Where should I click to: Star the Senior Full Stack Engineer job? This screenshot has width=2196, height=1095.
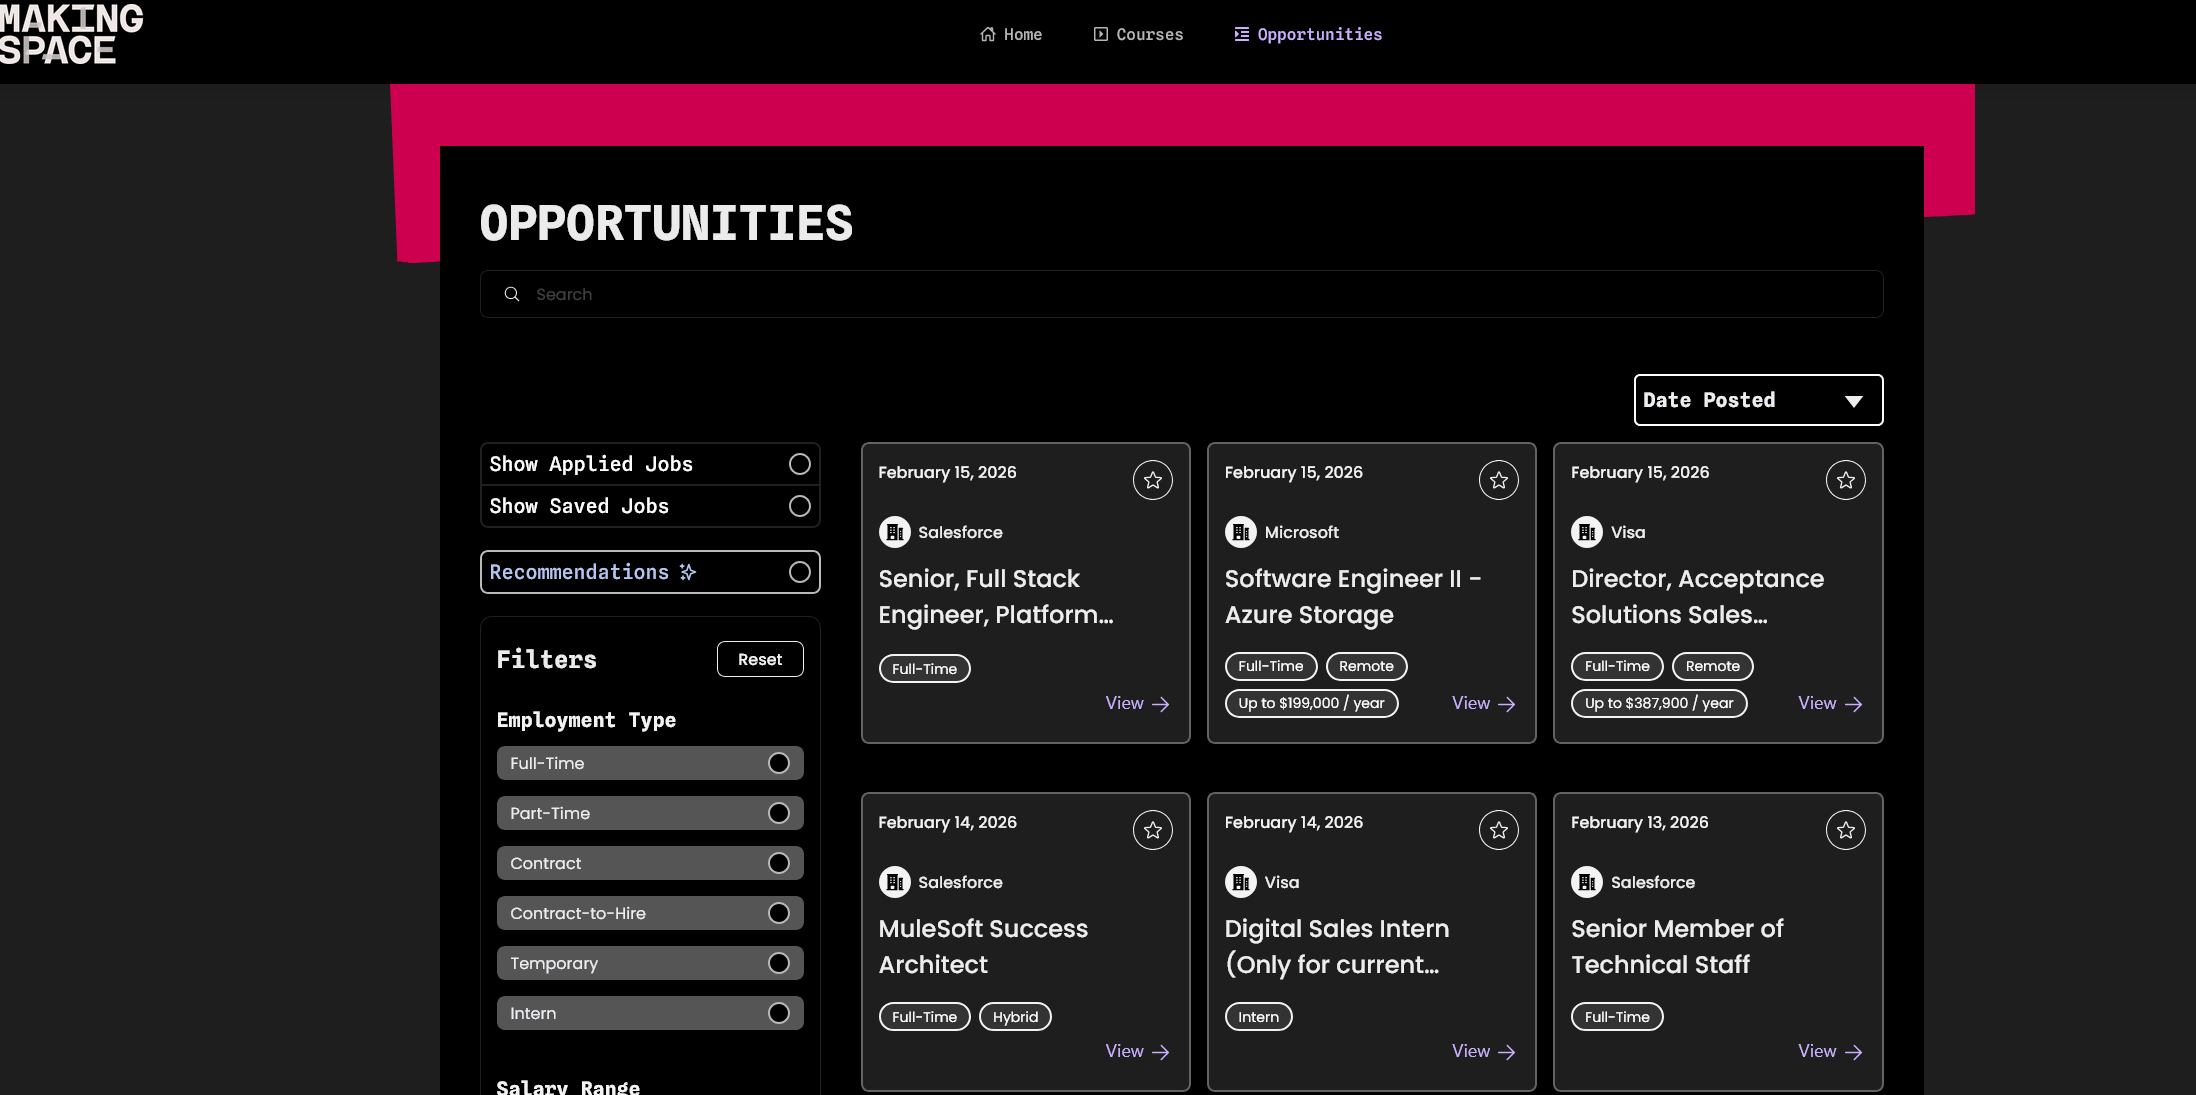point(1152,481)
